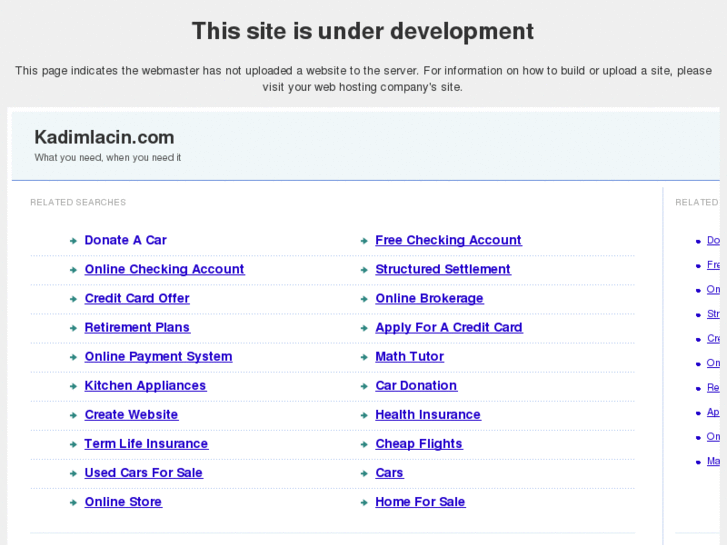Open the Online Checking Account link
727x545 pixels.
pos(164,269)
